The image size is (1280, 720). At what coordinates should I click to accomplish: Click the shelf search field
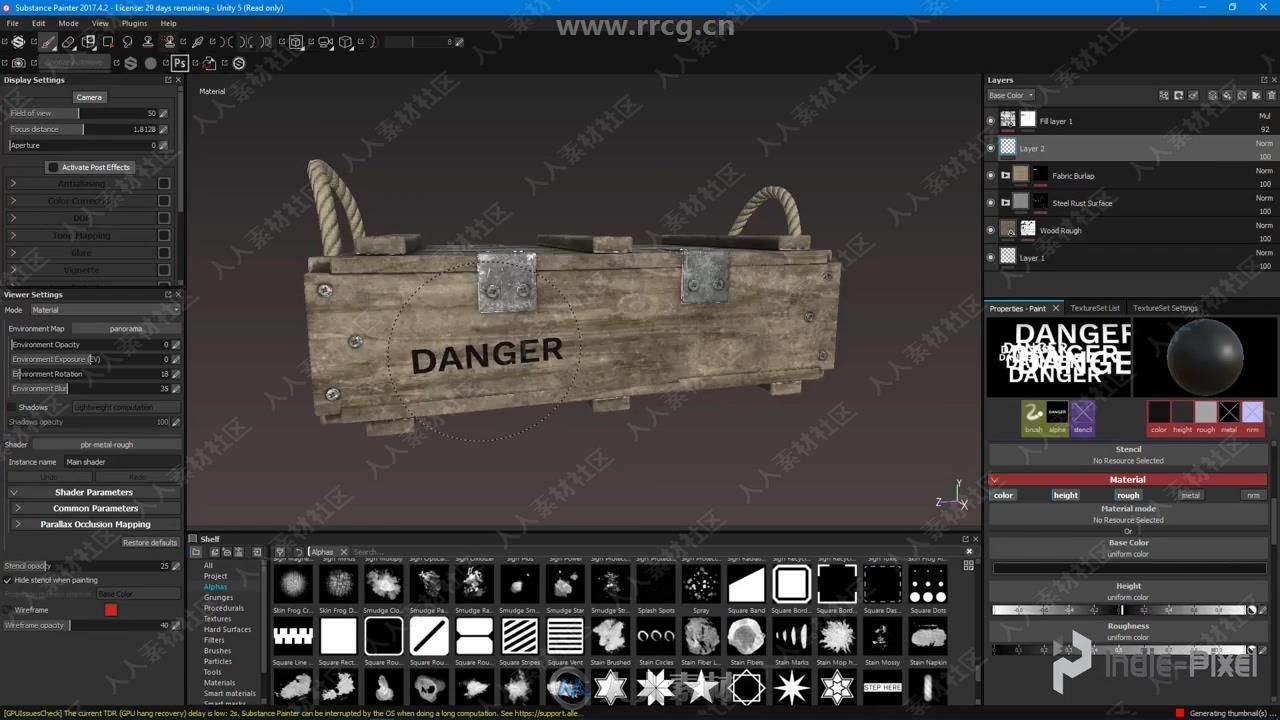tap(655, 552)
